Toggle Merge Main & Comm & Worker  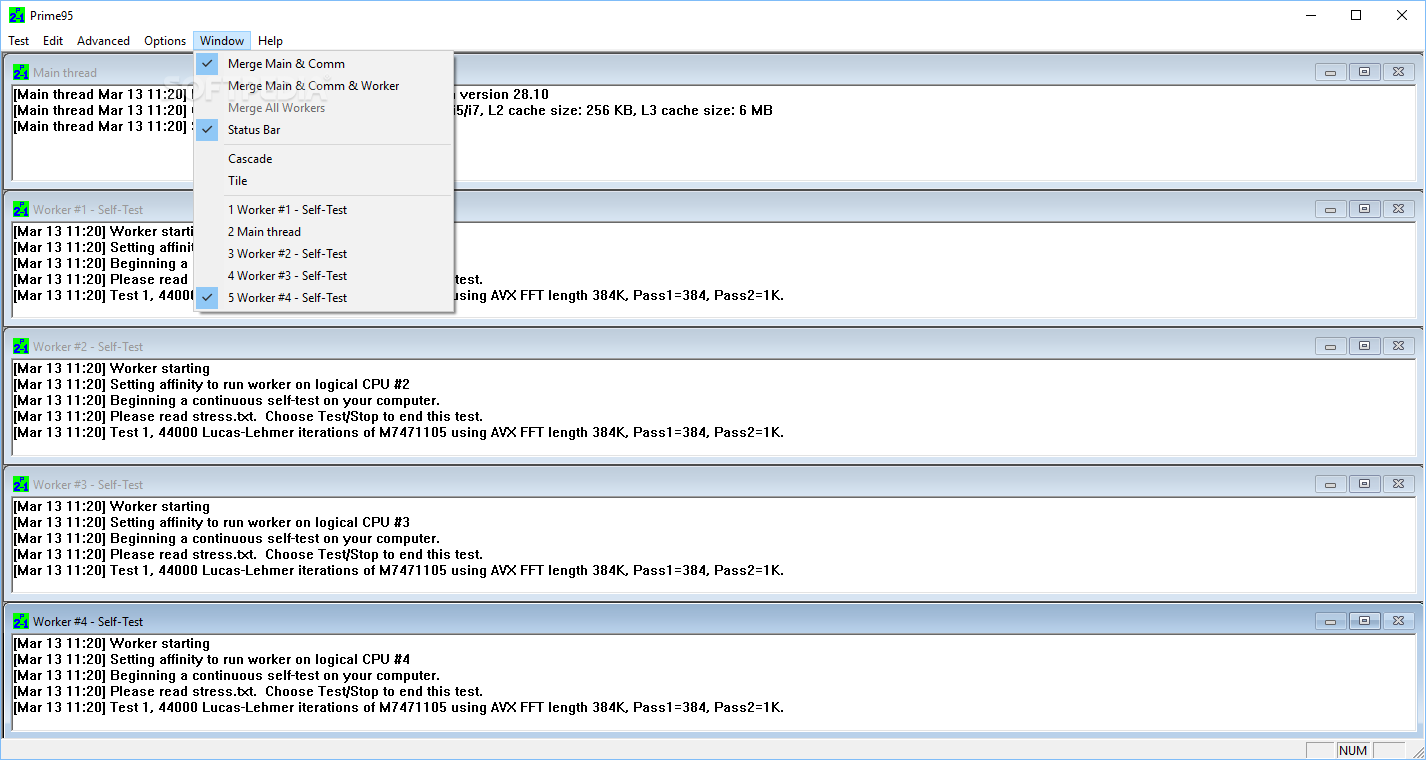pos(324,85)
